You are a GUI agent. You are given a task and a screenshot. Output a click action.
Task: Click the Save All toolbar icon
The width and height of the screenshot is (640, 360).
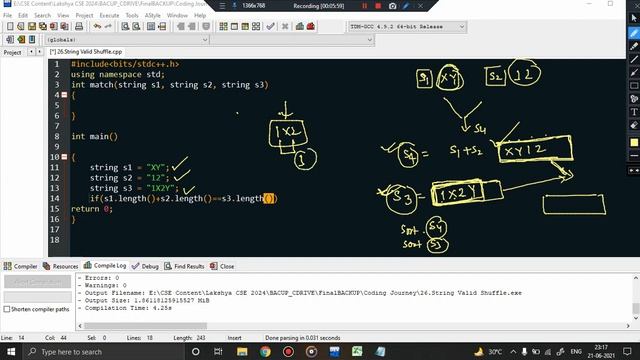tap(42, 27)
